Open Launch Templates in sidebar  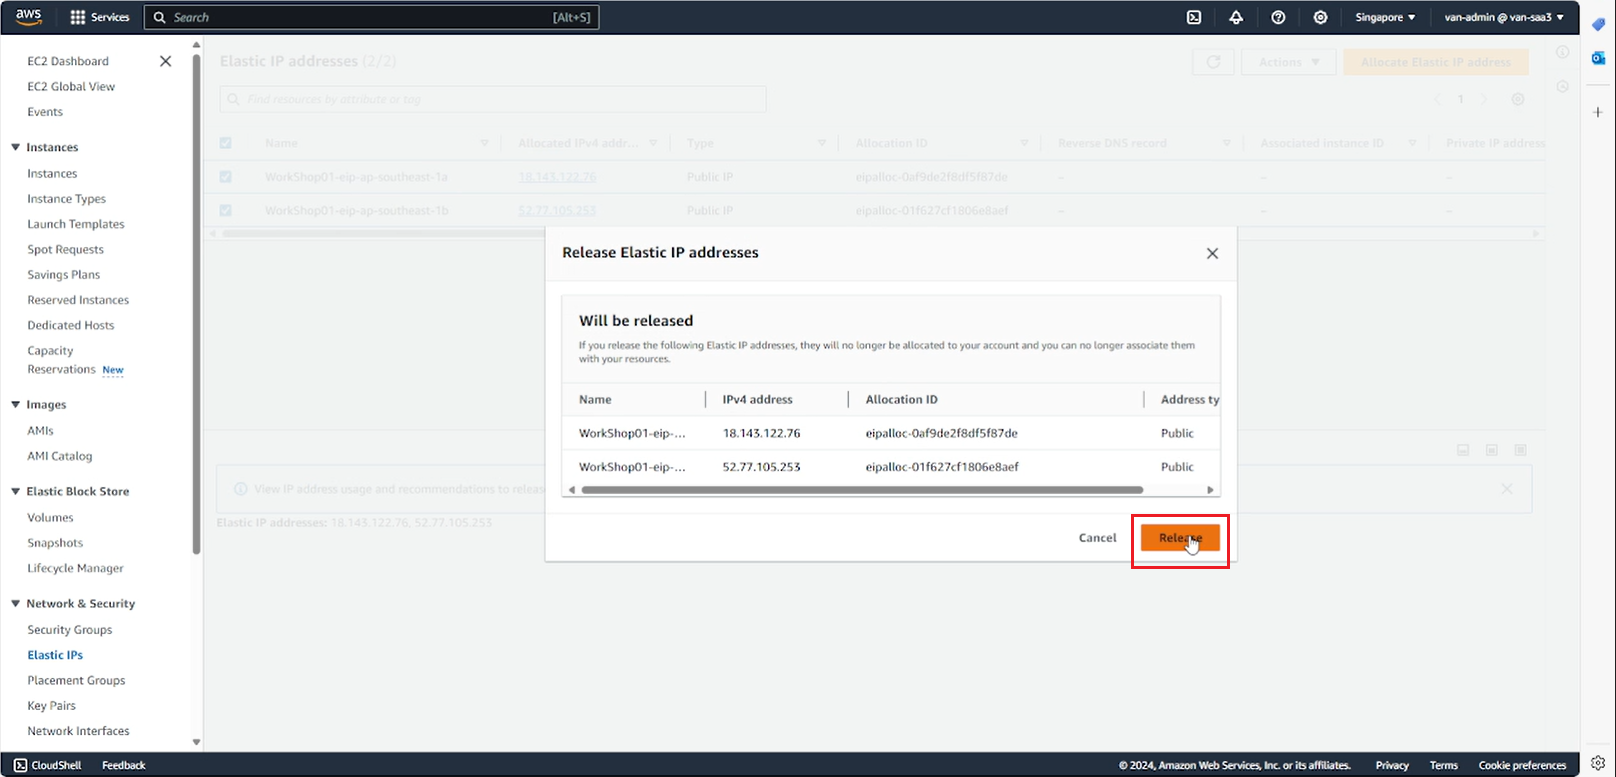coord(76,224)
